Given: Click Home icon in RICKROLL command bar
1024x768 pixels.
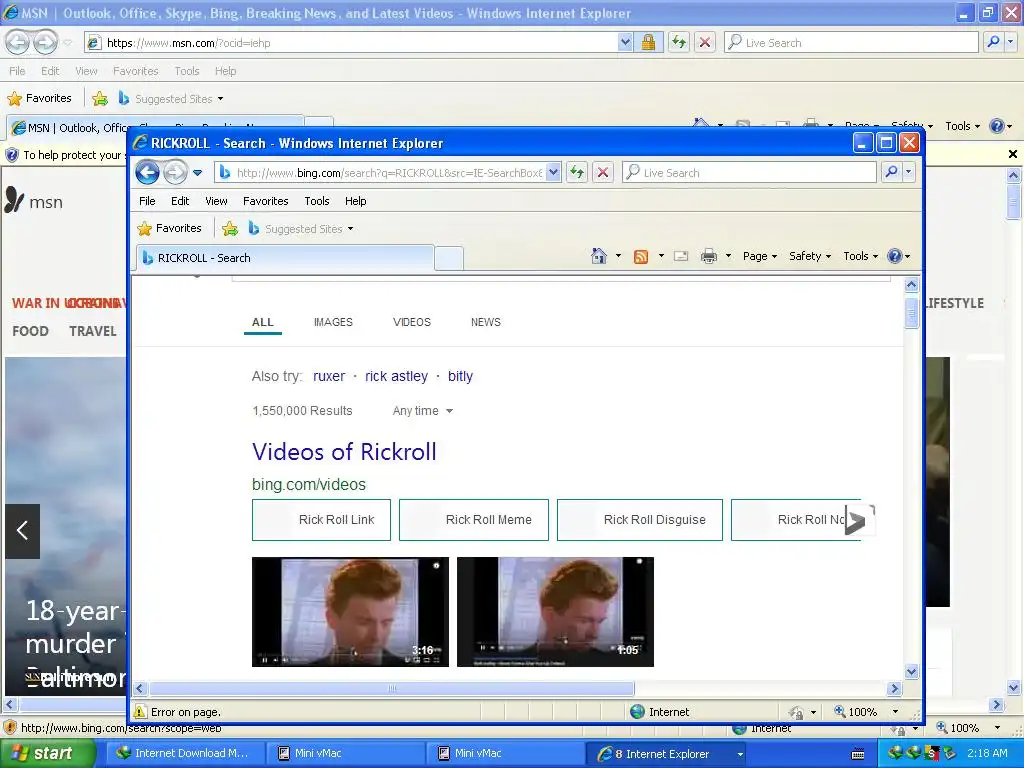Looking at the screenshot, I should pyautogui.click(x=599, y=256).
